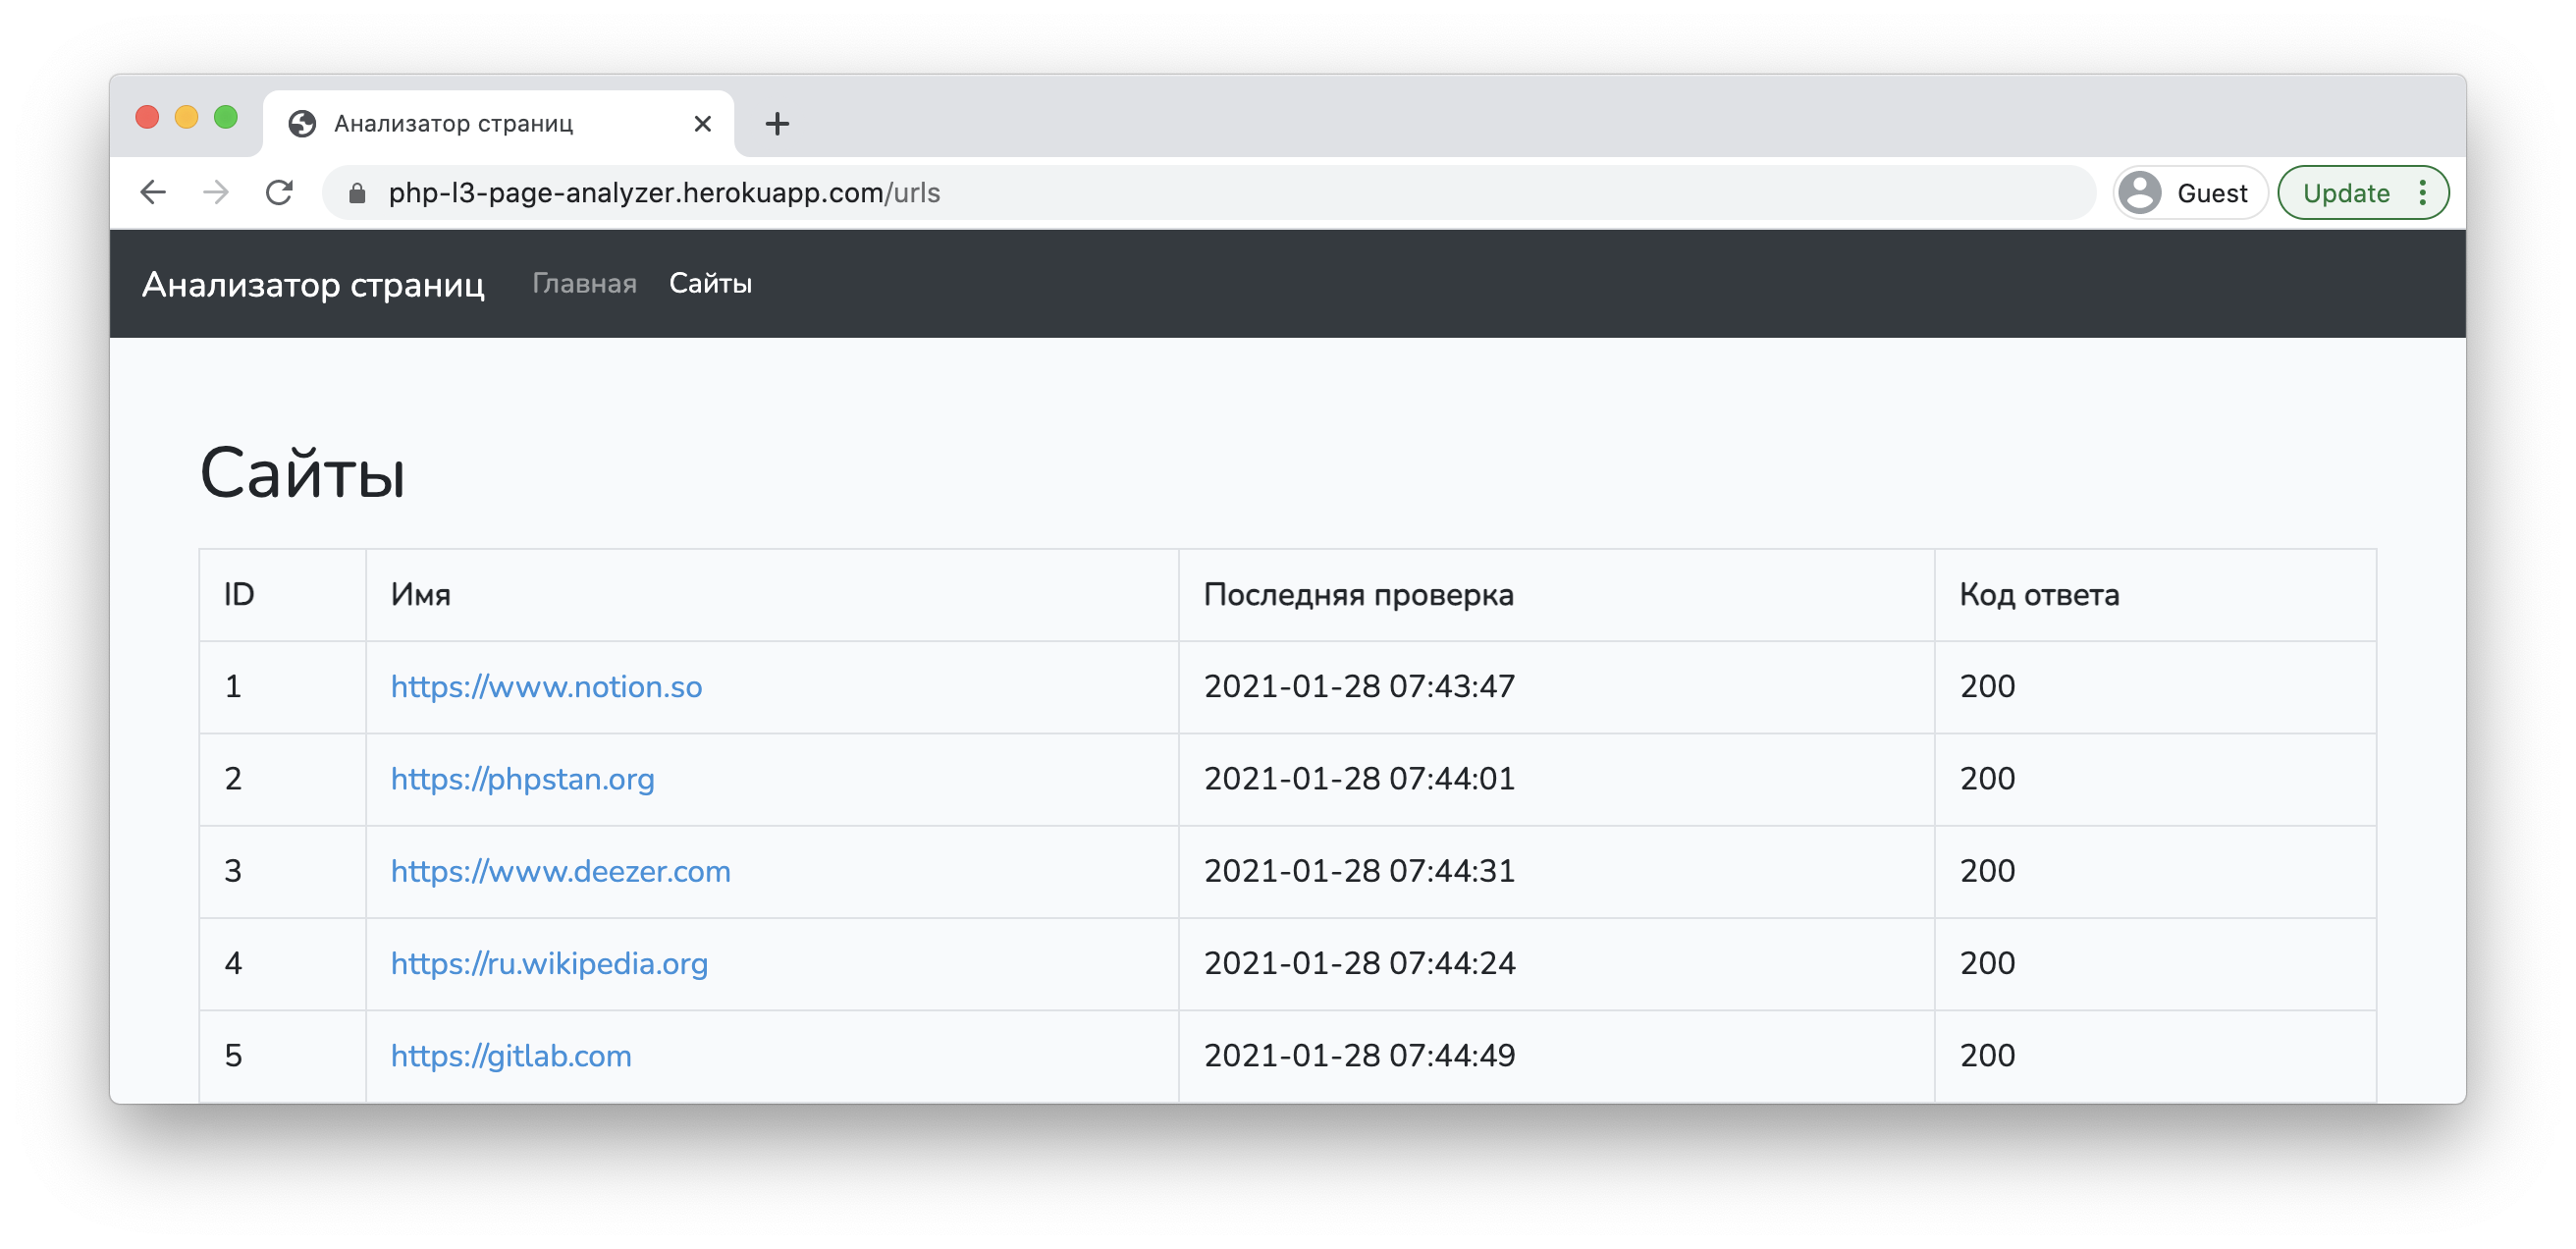Image resolution: width=2576 pixels, height=1249 pixels.
Task: Open the https://phpstan.org link
Action: pyautogui.click(x=522, y=779)
